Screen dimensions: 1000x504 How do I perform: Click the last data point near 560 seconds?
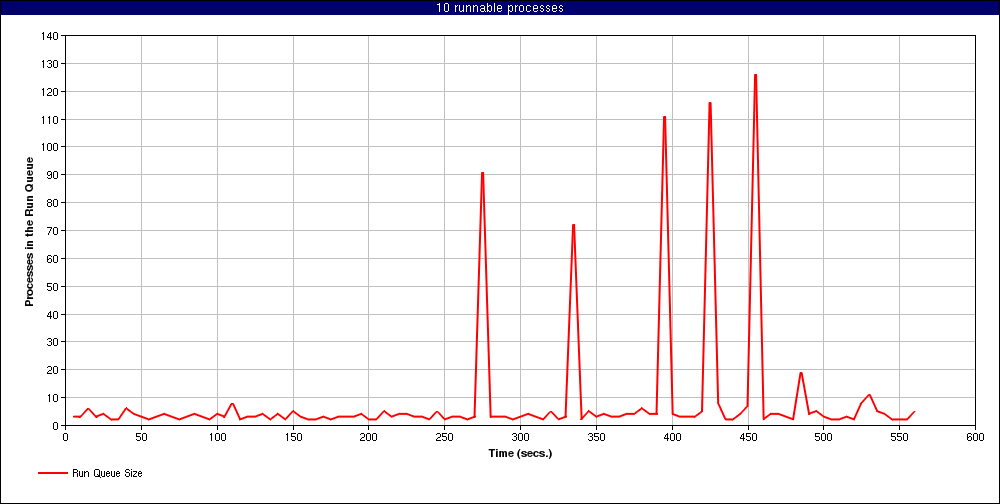914,411
